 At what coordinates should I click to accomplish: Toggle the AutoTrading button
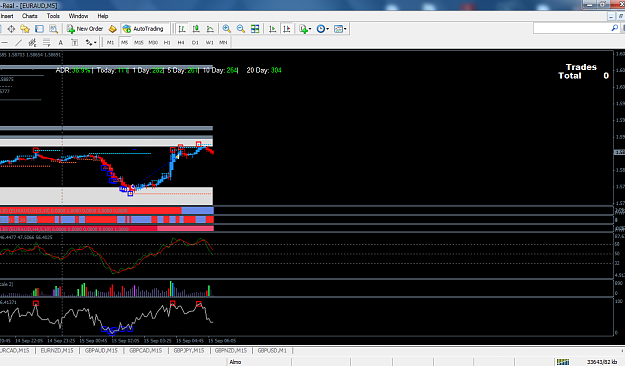143,29
